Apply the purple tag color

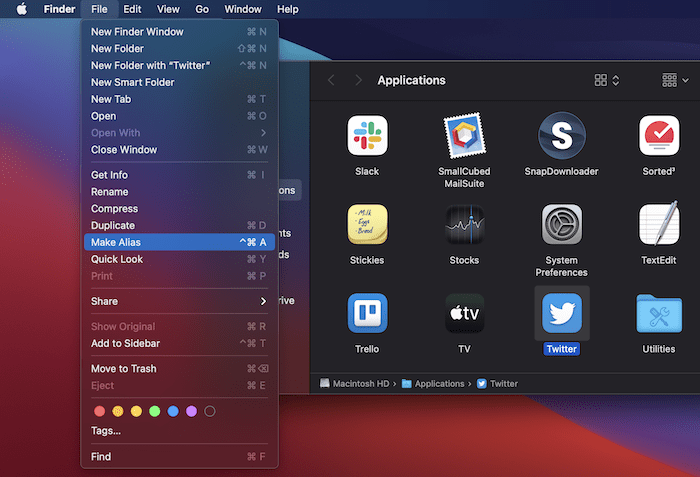(191, 411)
